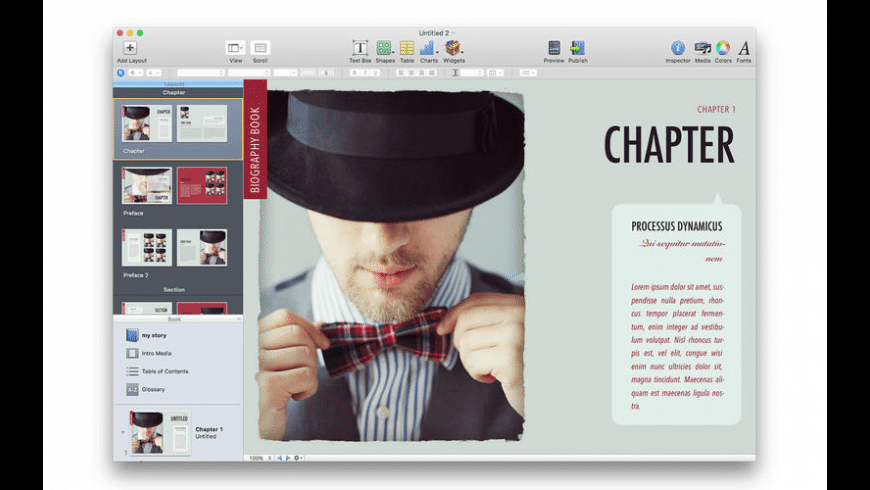
Task: Open the font family dropdown in format bar
Action: [201, 73]
